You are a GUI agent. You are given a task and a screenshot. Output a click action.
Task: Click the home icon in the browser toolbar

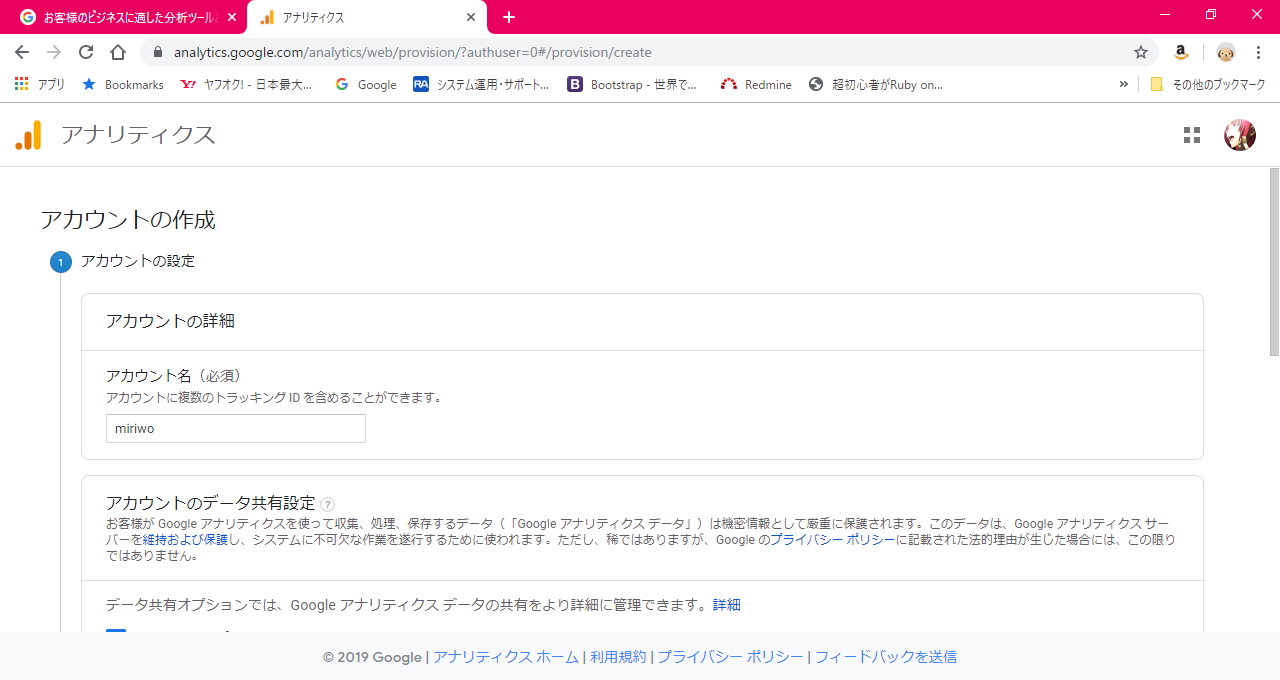117,52
